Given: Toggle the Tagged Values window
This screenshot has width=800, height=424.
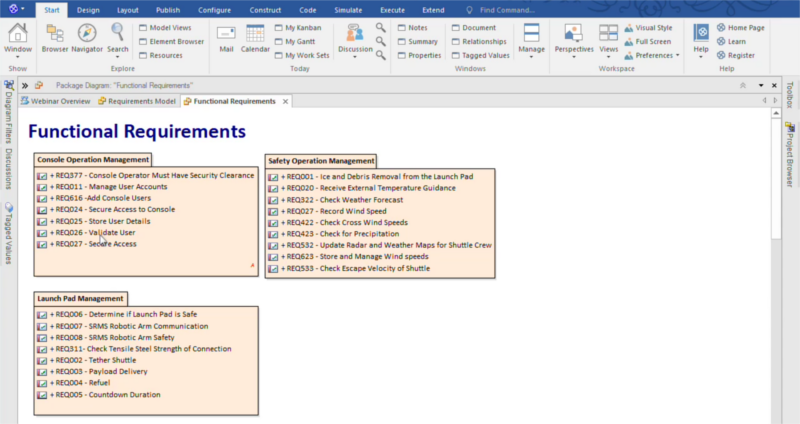Looking at the screenshot, I should [x=485, y=55].
